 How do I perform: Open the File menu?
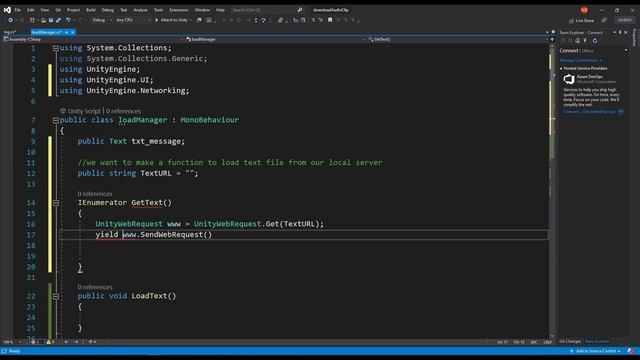(x=18, y=10)
